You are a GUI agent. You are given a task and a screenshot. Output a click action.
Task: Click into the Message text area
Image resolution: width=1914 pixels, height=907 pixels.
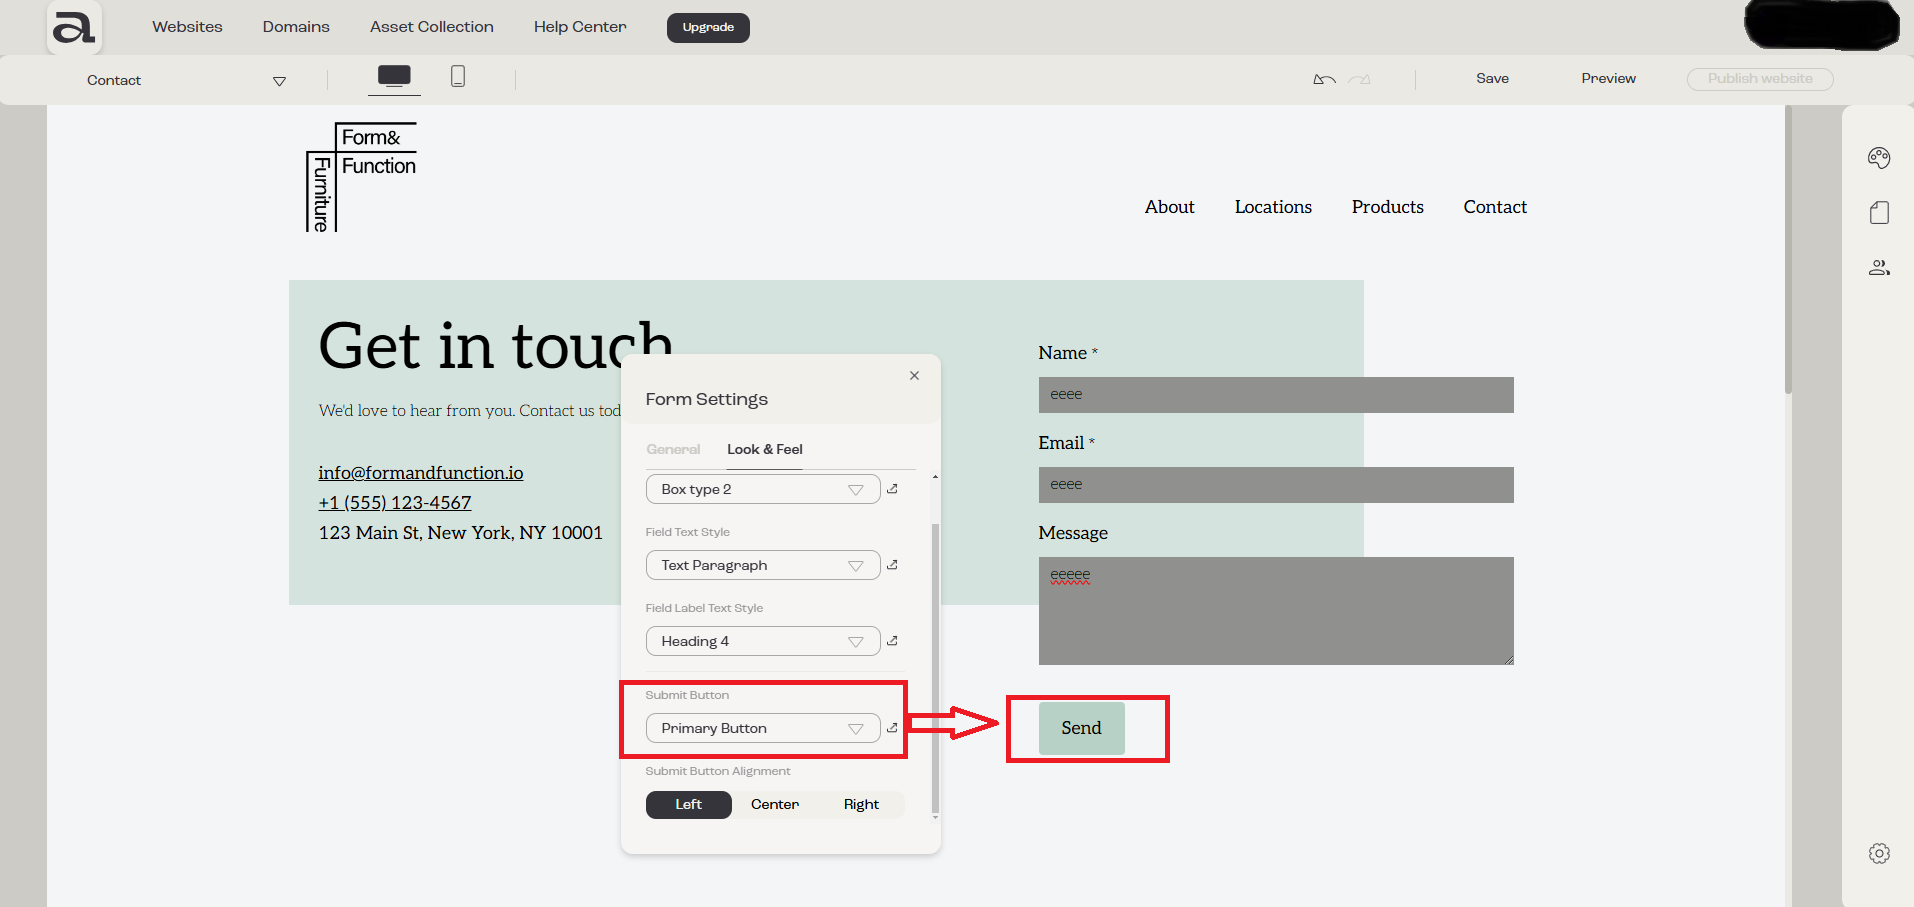(1276, 611)
